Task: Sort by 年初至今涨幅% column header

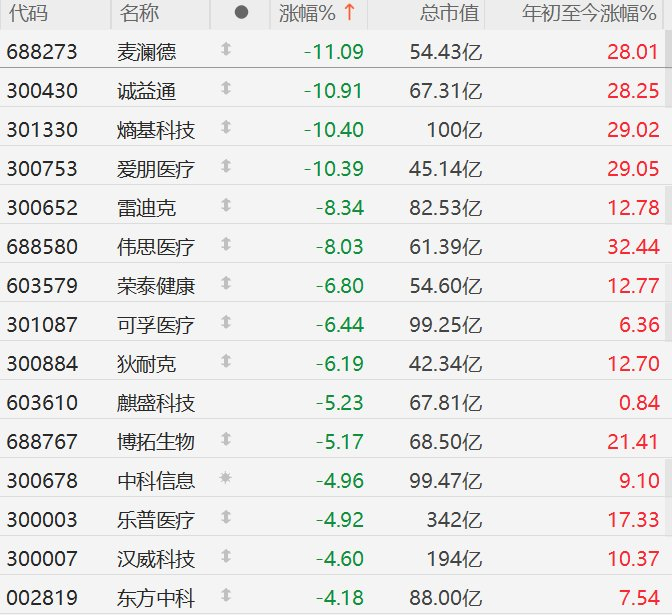Action: pos(574,14)
